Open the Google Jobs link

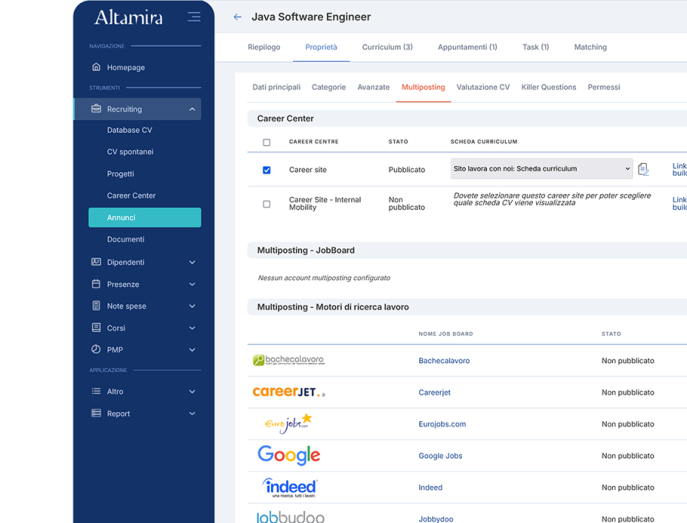440,456
